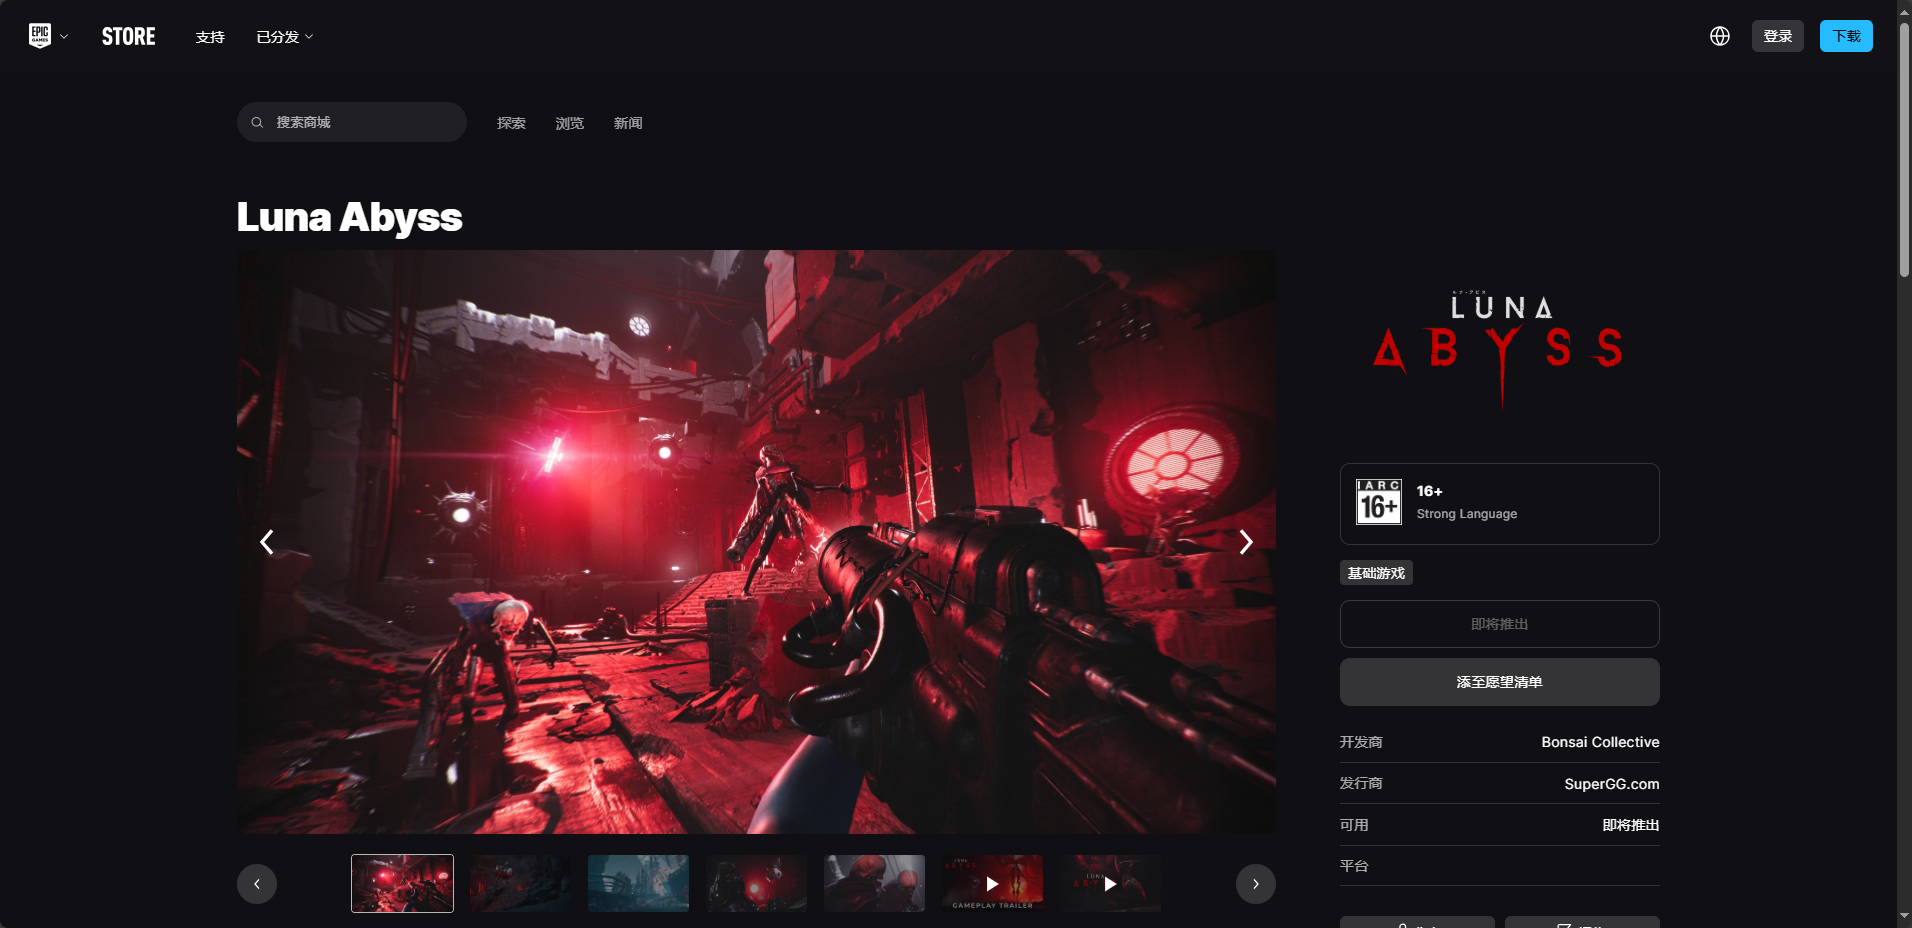Click the Strong Language rating text
Image resolution: width=1912 pixels, height=928 pixels.
coord(1466,514)
